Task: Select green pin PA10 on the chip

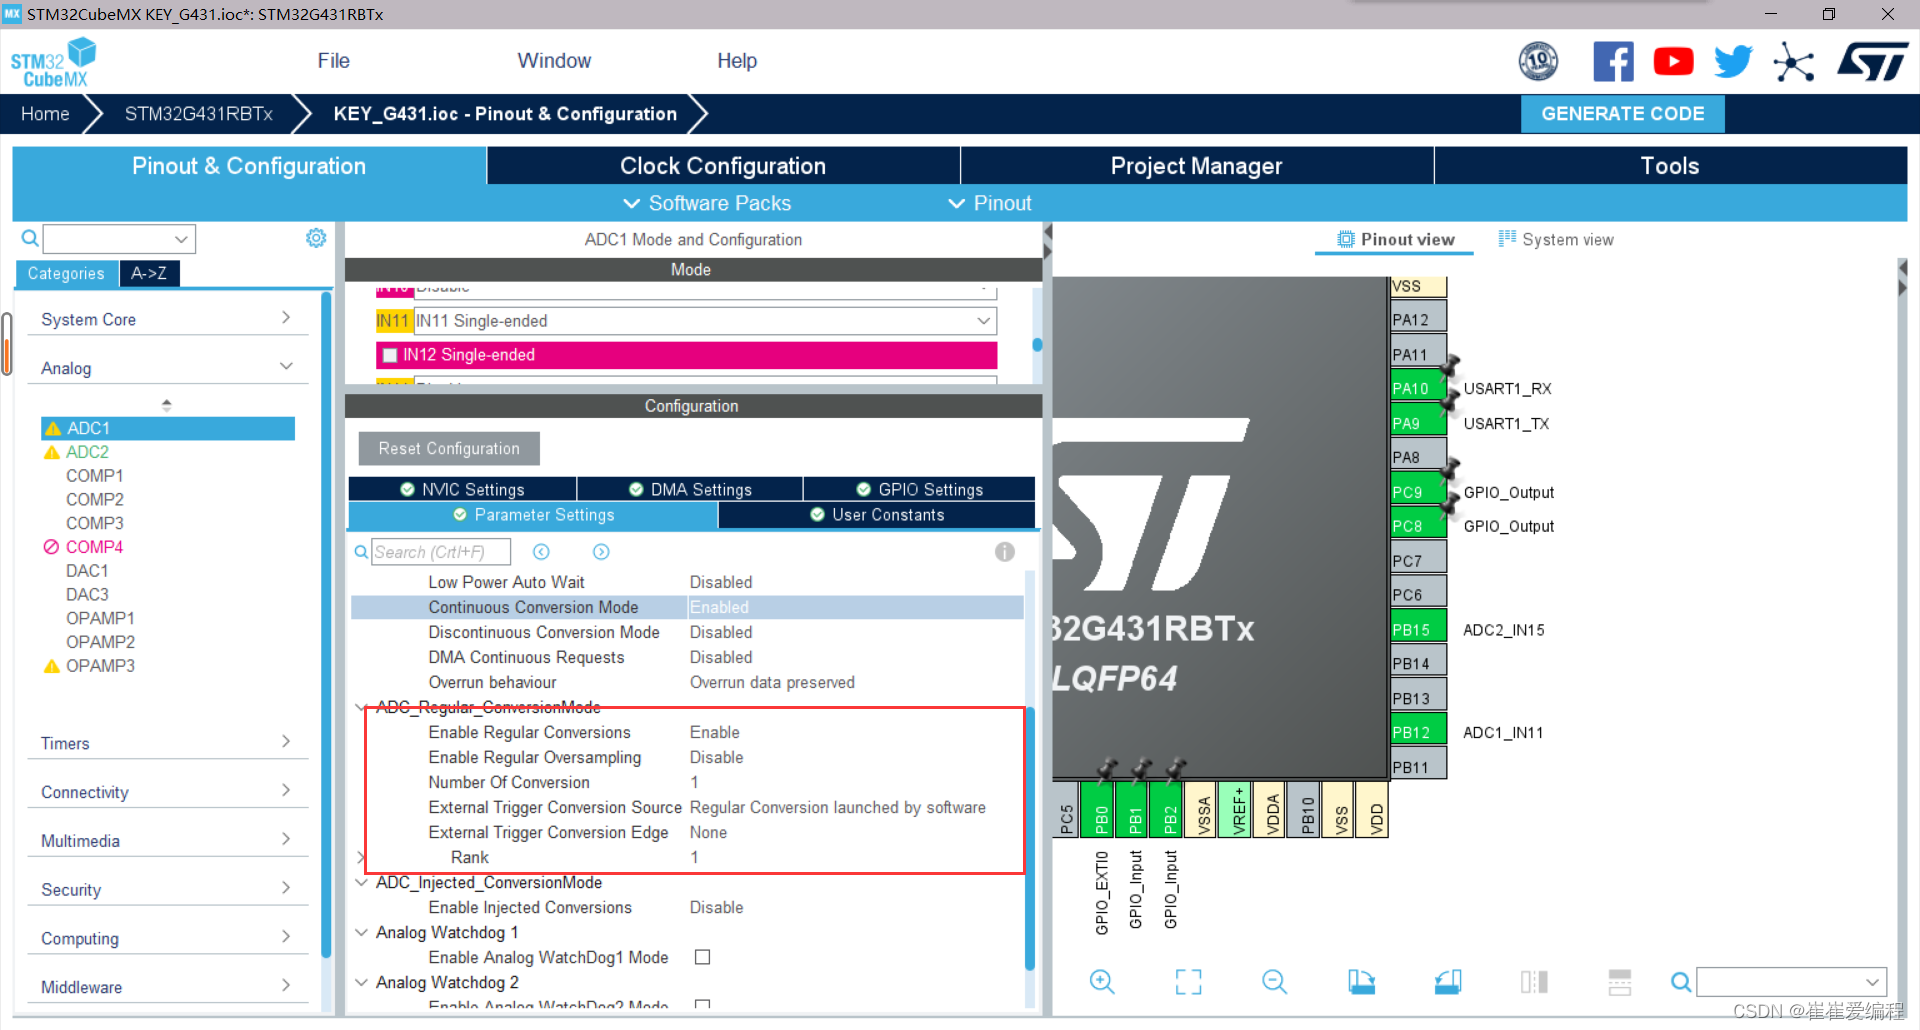Action: pyautogui.click(x=1418, y=388)
